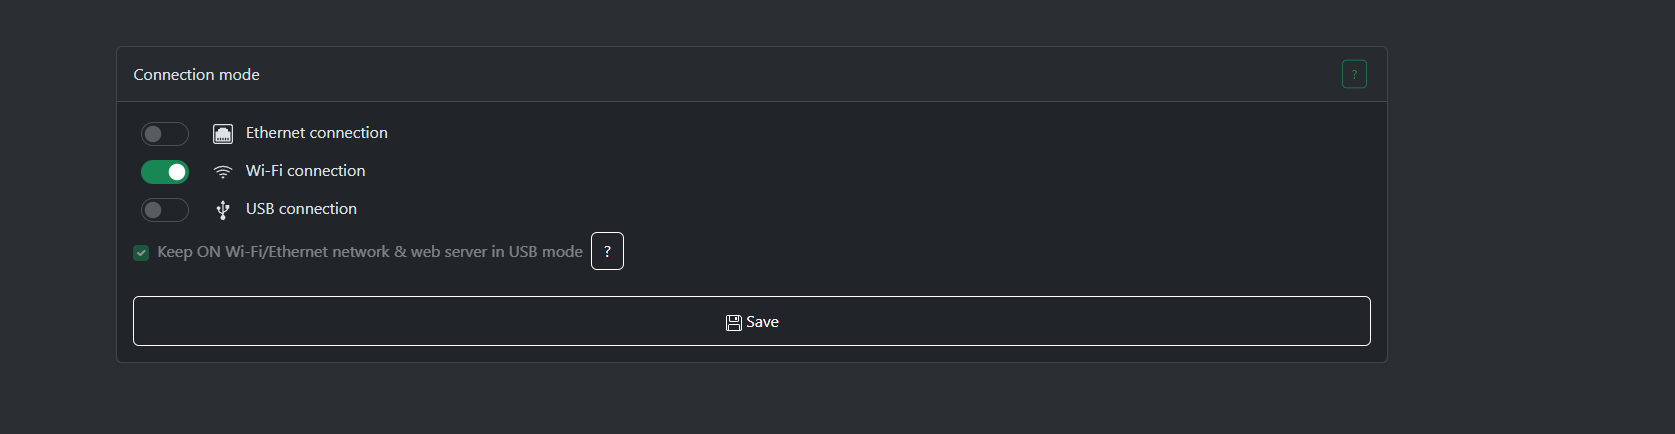The height and width of the screenshot is (434, 1675).
Task: Click the USB trident icon
Action: (x=223, y=210)
